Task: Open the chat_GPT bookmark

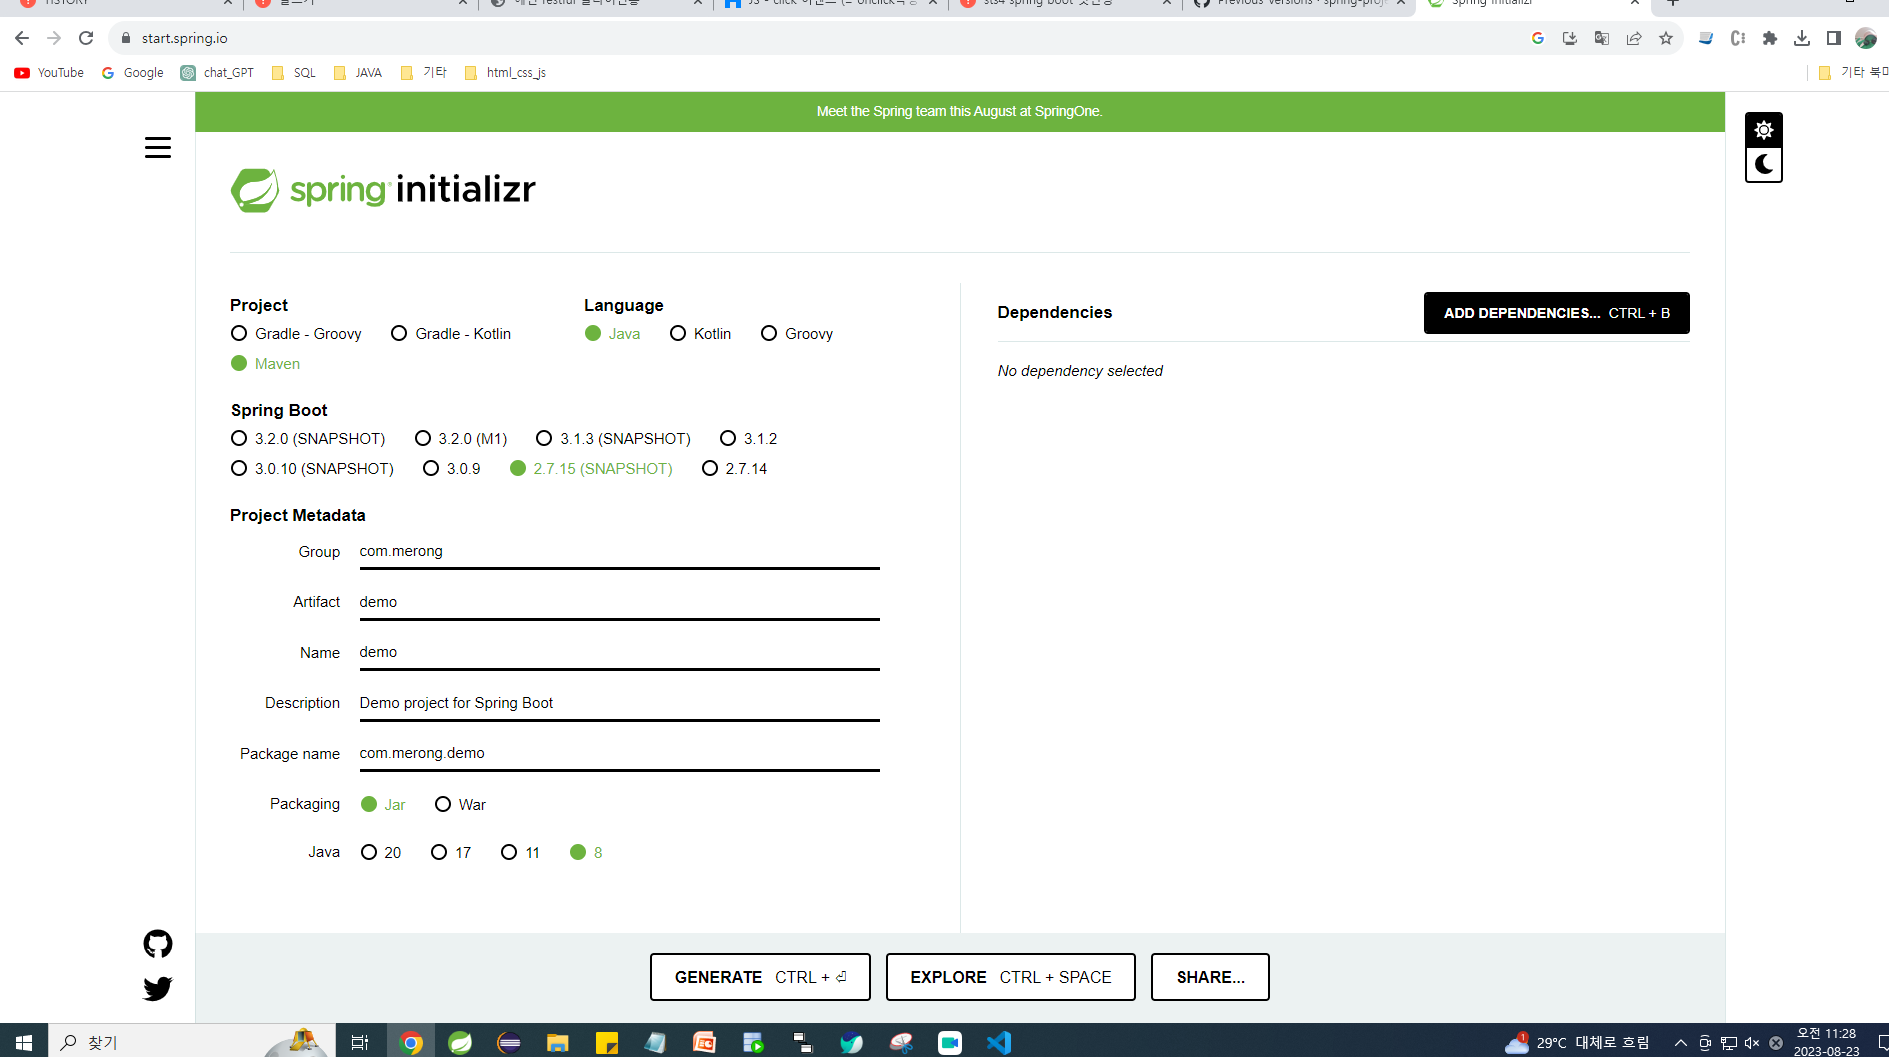Action: [x=217, y=73]
